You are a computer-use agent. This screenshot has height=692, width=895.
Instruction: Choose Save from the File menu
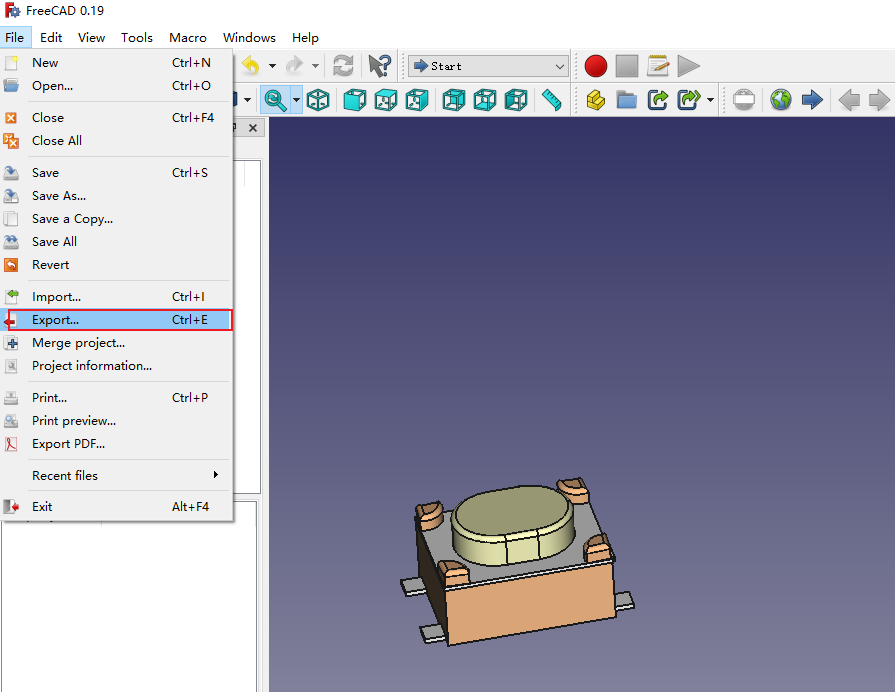click(x=116, y=172)
